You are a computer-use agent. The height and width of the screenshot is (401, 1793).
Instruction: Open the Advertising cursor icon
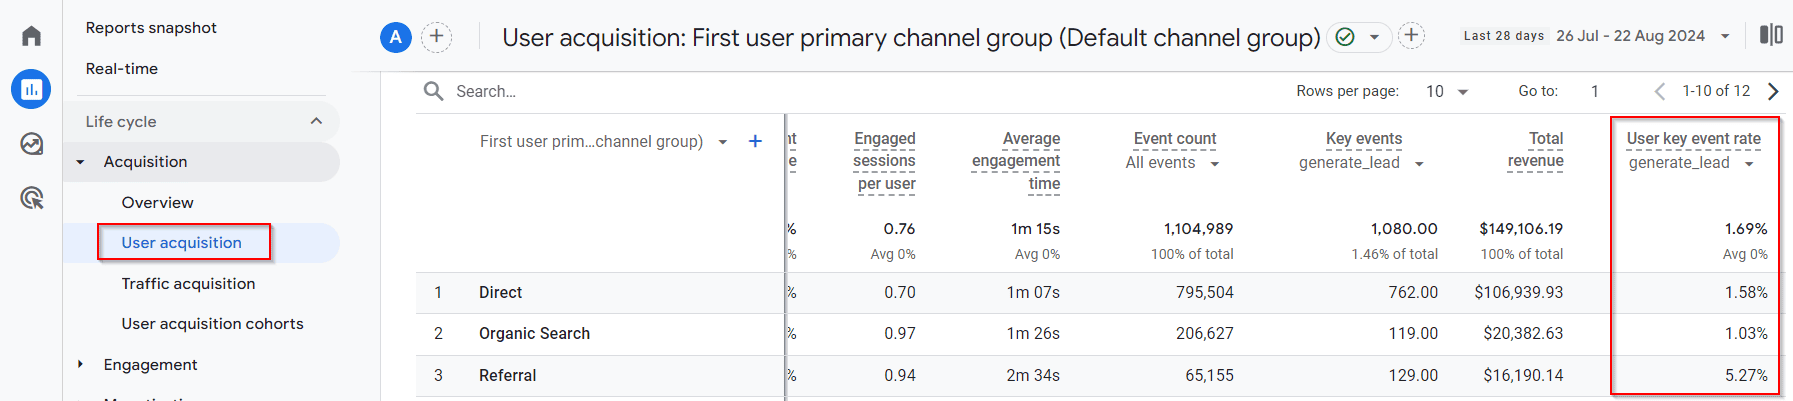point(31,198)
